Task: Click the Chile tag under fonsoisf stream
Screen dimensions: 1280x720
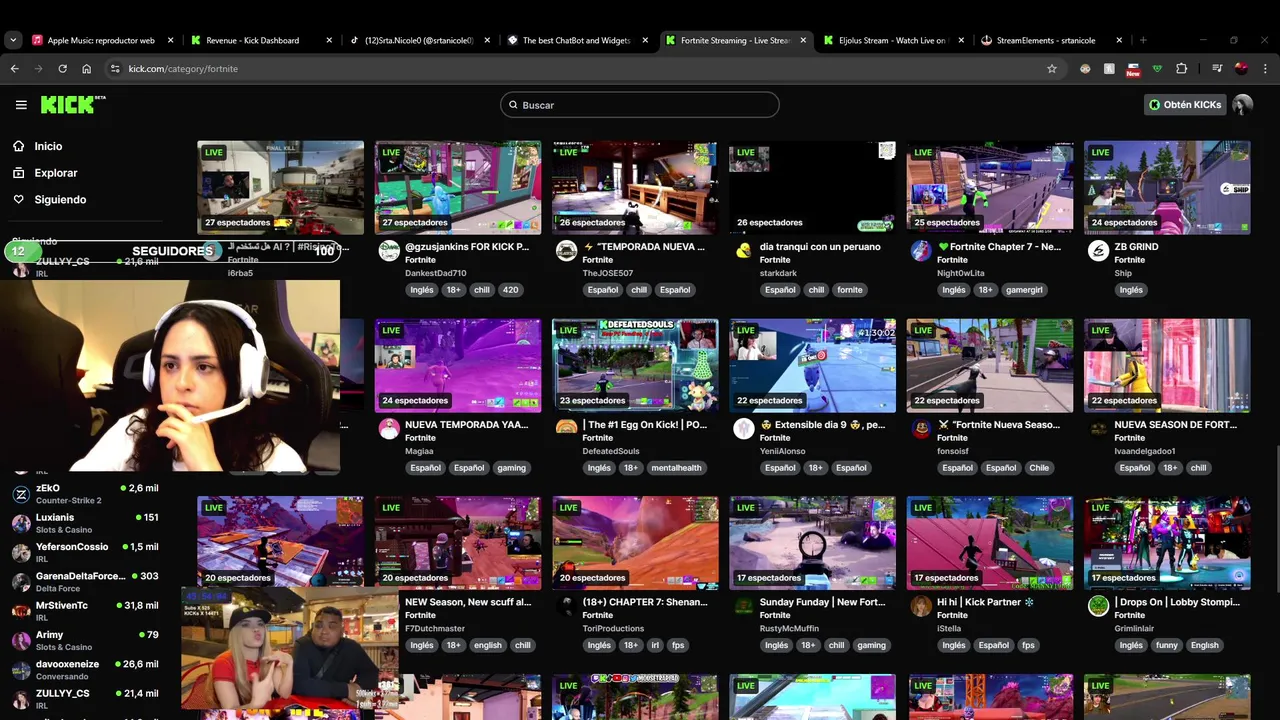Action: [x=1039, y=468]
